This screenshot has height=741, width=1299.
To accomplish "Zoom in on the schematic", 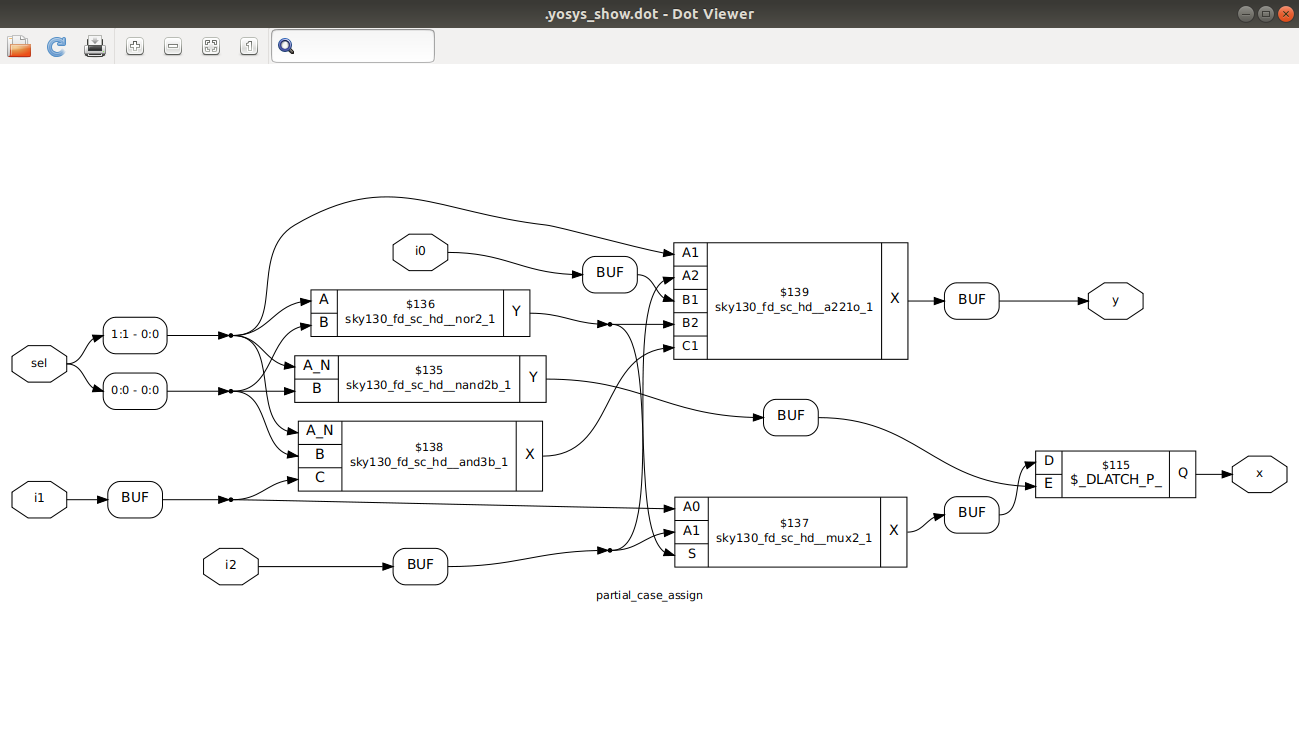I will (x=134, y=45).
